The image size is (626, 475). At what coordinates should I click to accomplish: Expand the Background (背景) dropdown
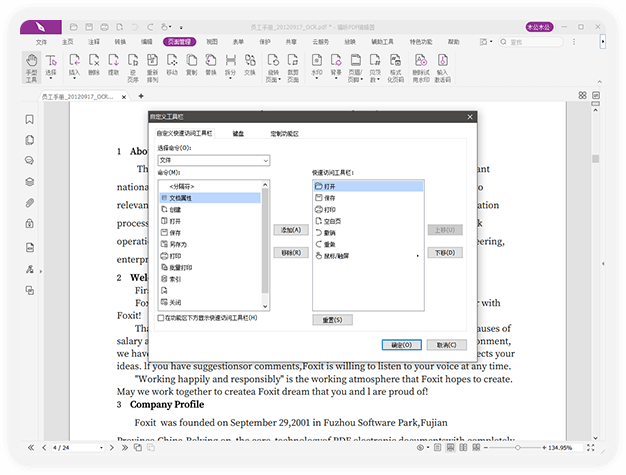coord(336,79)
